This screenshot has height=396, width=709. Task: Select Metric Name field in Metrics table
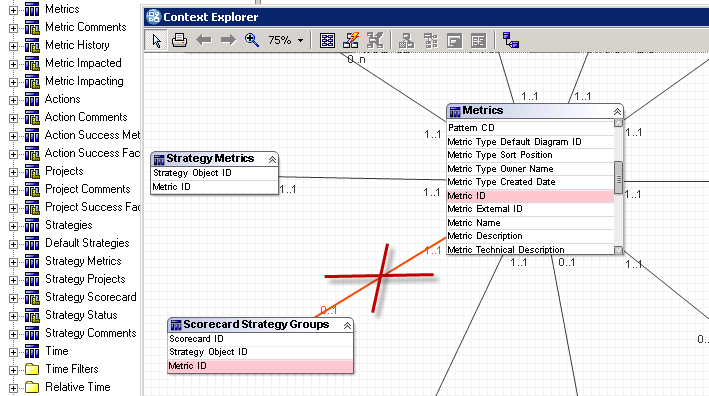click(530, 223)
